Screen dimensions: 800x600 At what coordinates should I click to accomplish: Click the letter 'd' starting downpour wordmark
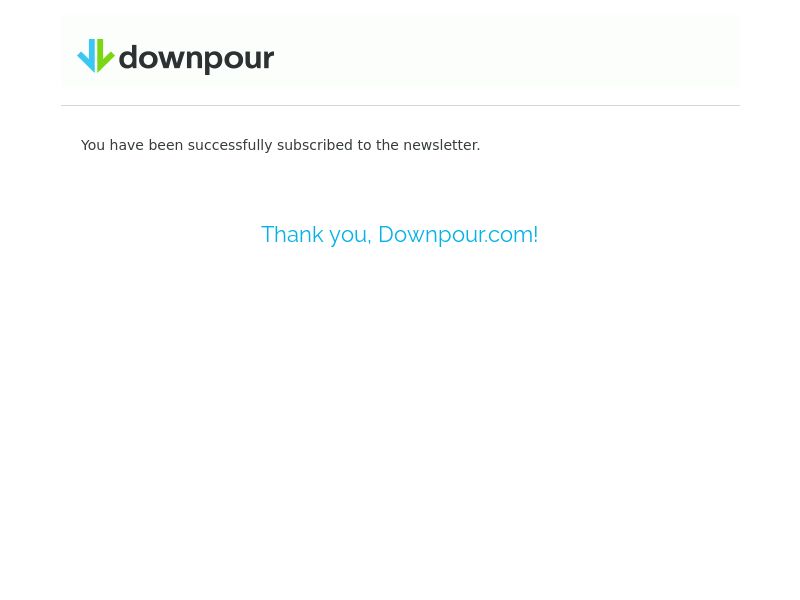(x=128, y=57)
